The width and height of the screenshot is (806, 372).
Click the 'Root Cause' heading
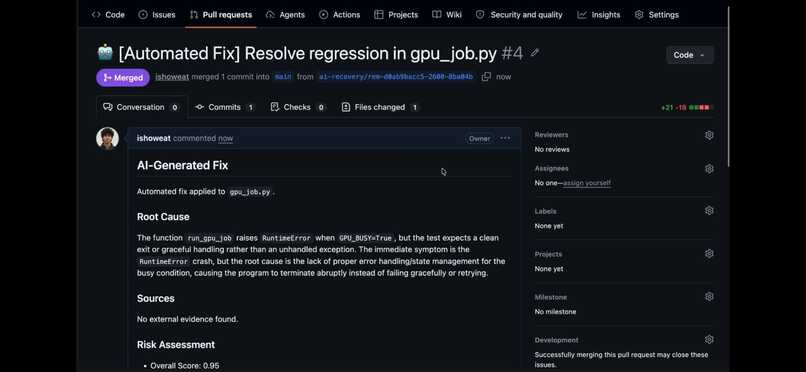pos(163,217)
